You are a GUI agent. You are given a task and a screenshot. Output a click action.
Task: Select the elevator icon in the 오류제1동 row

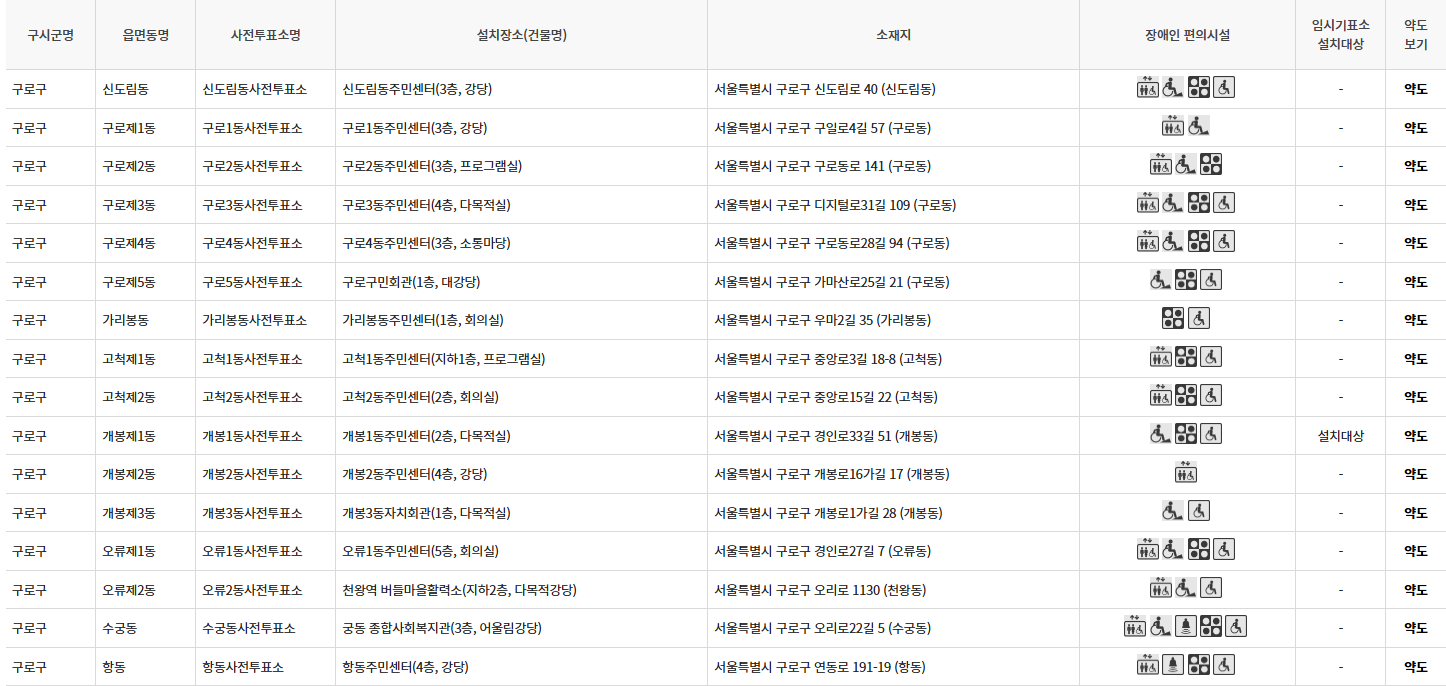[1146, 550]
